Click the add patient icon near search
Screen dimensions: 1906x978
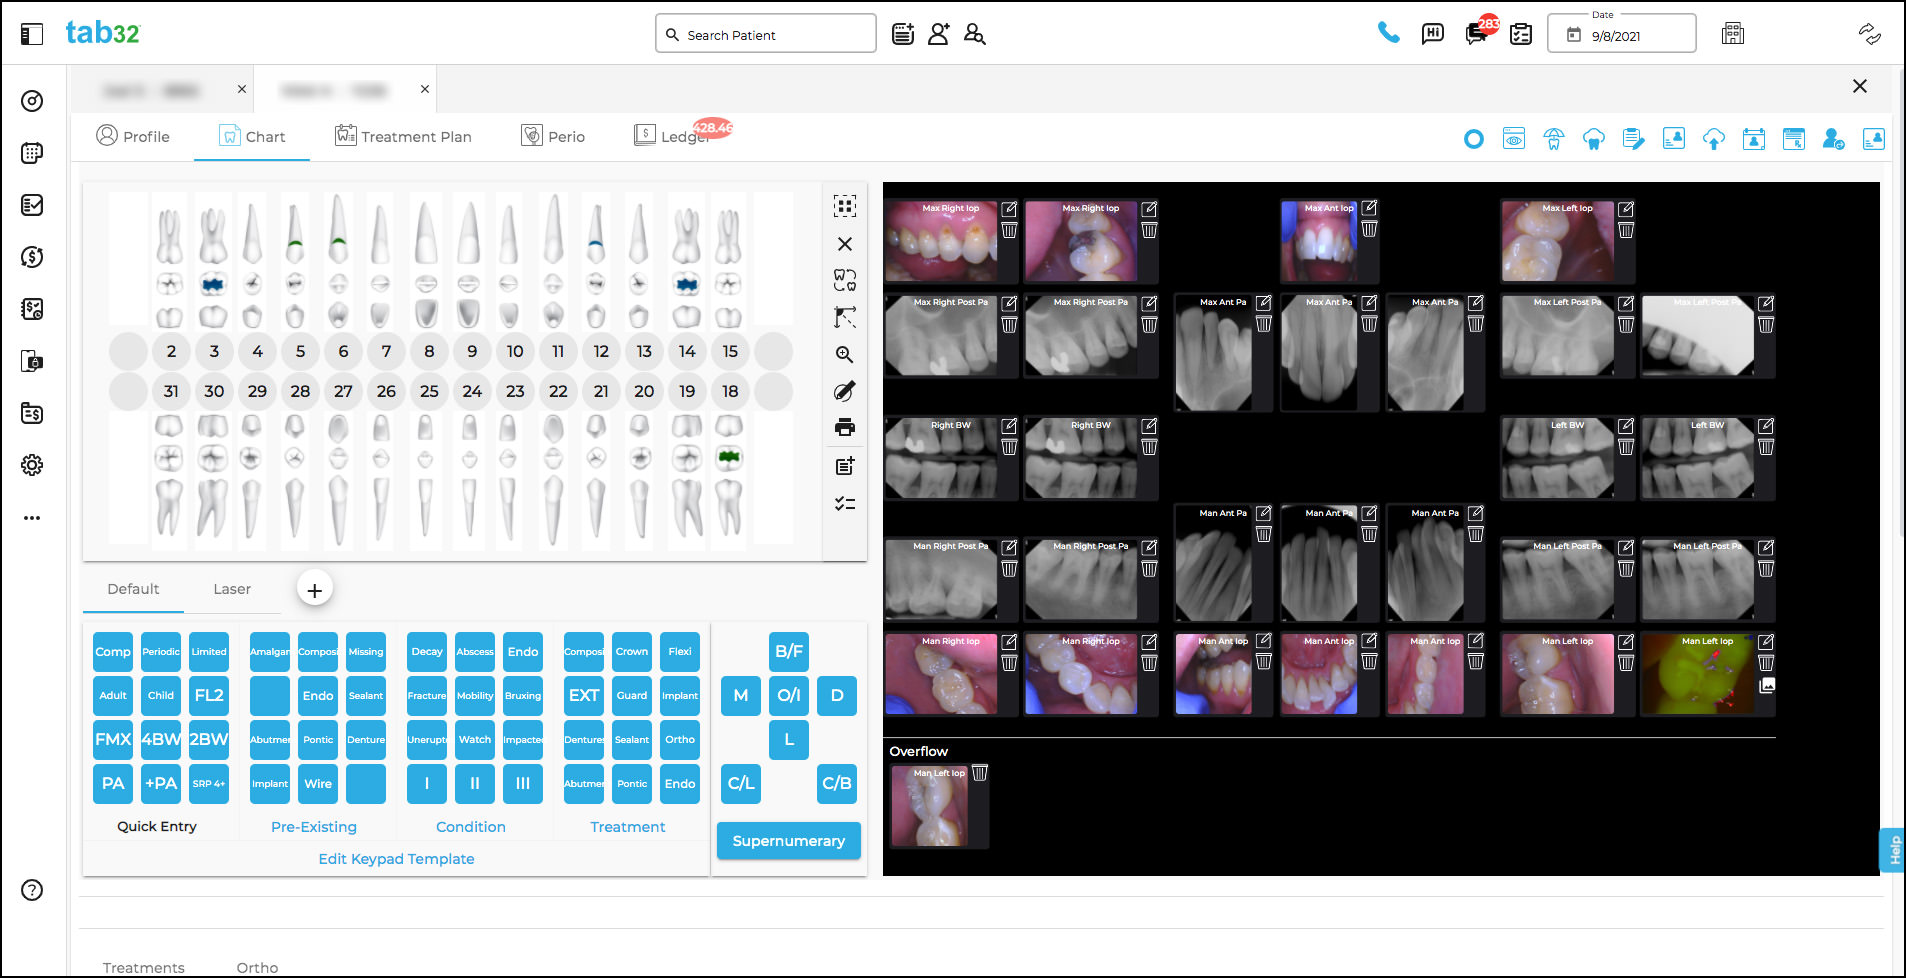click(939, 34)
